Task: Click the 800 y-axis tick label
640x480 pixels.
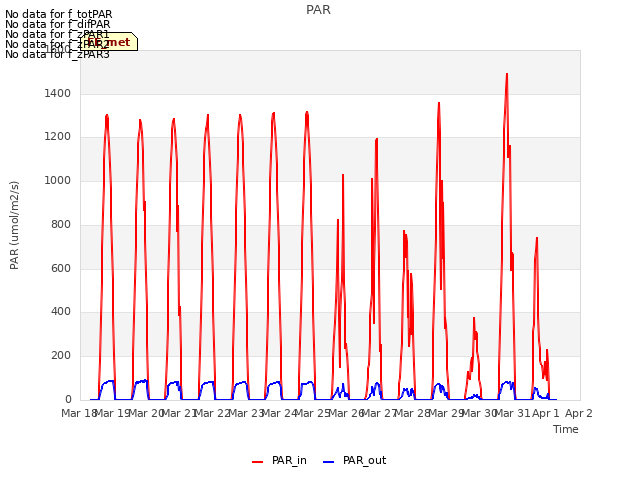Action: click(x=61, y=224)
